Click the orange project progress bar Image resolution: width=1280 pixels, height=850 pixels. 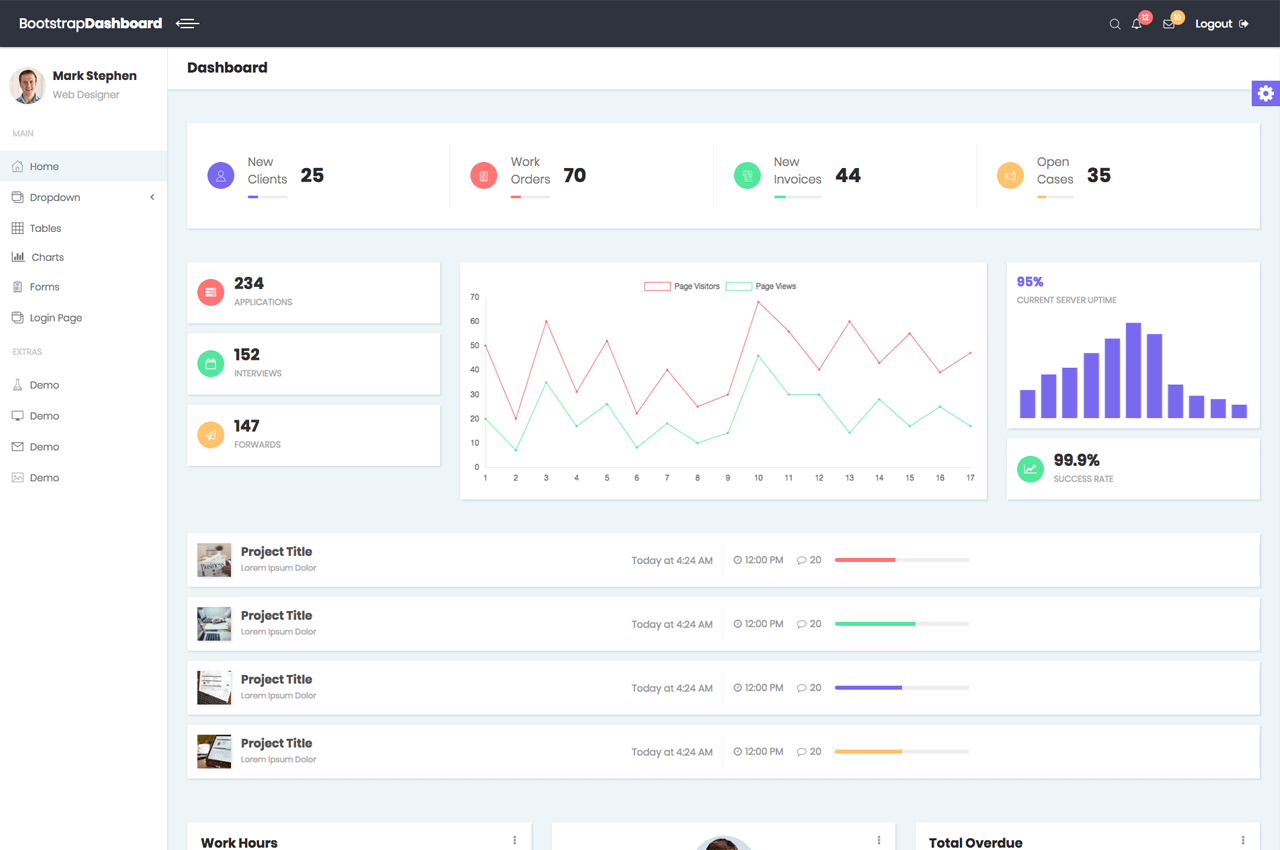902,751
